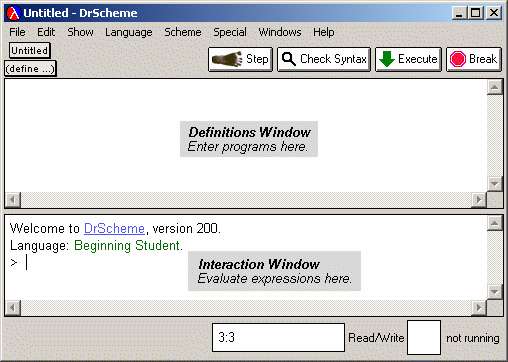
Task: Click the red Break stop-sign icon
Action: click(x=458, y=59)
